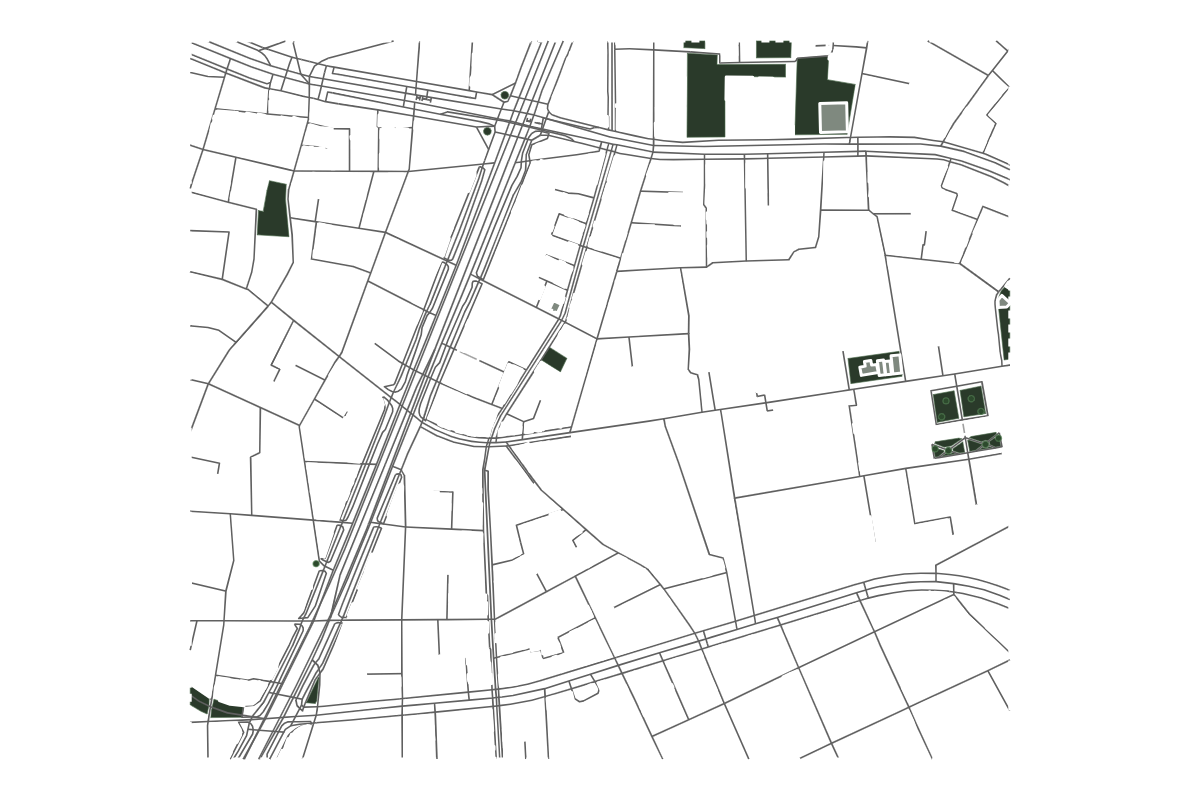Select the small gray square above the dark rectangle
The width and height of the screenshot is (1200, 800).
click(555, 307)
